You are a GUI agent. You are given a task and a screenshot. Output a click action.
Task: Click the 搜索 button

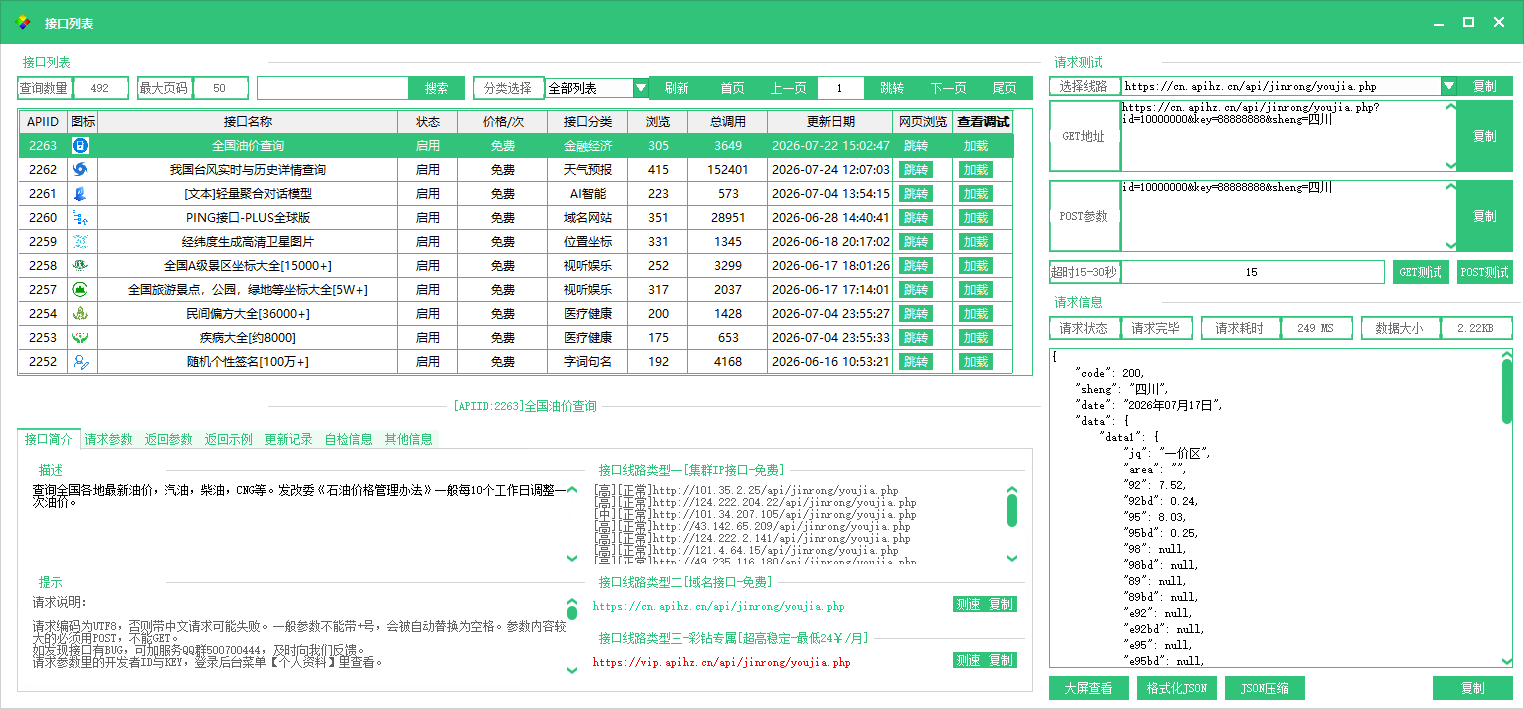click(x=437, y=88)
